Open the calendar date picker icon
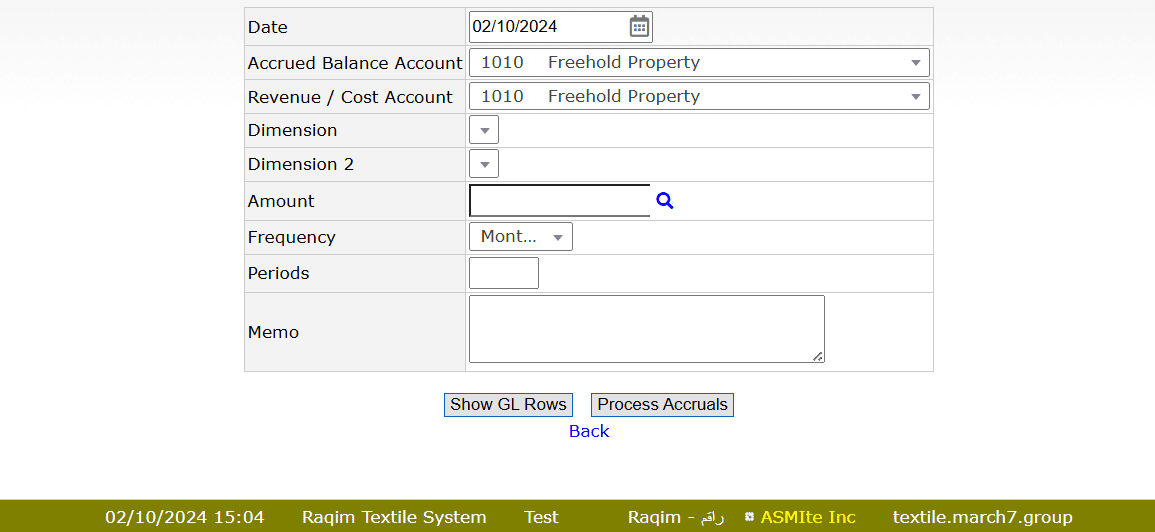 (639, 27)
